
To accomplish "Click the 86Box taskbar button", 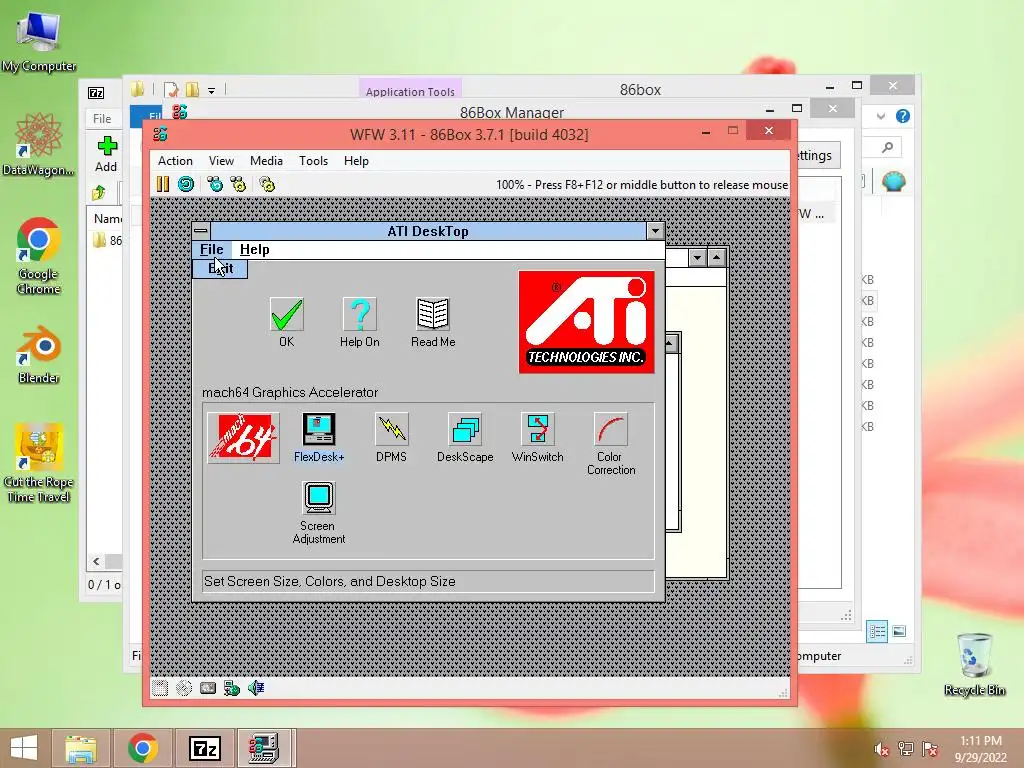I will click(x=264, y=748).
